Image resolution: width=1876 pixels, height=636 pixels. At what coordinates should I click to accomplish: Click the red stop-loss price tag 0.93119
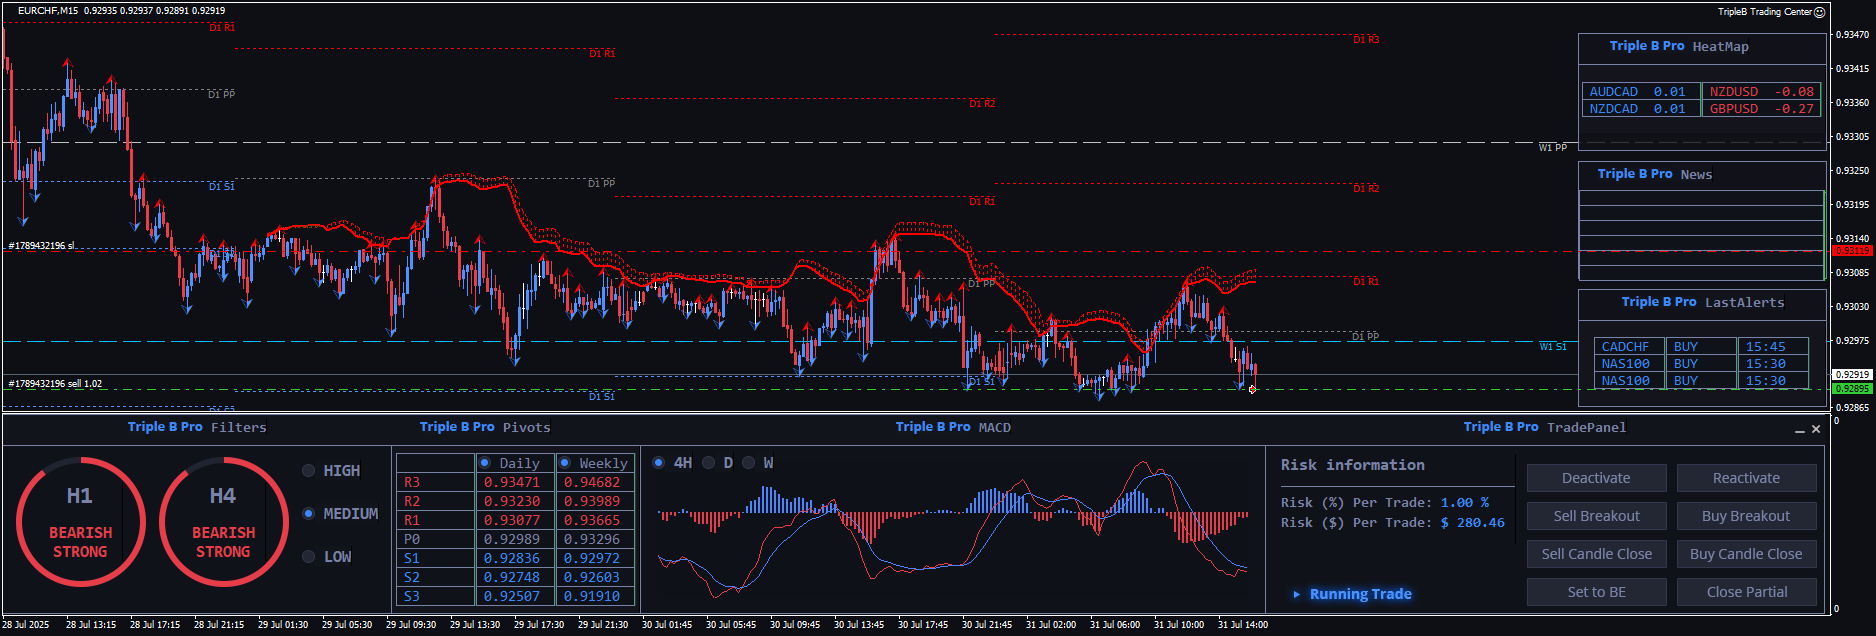point(1851,251)
